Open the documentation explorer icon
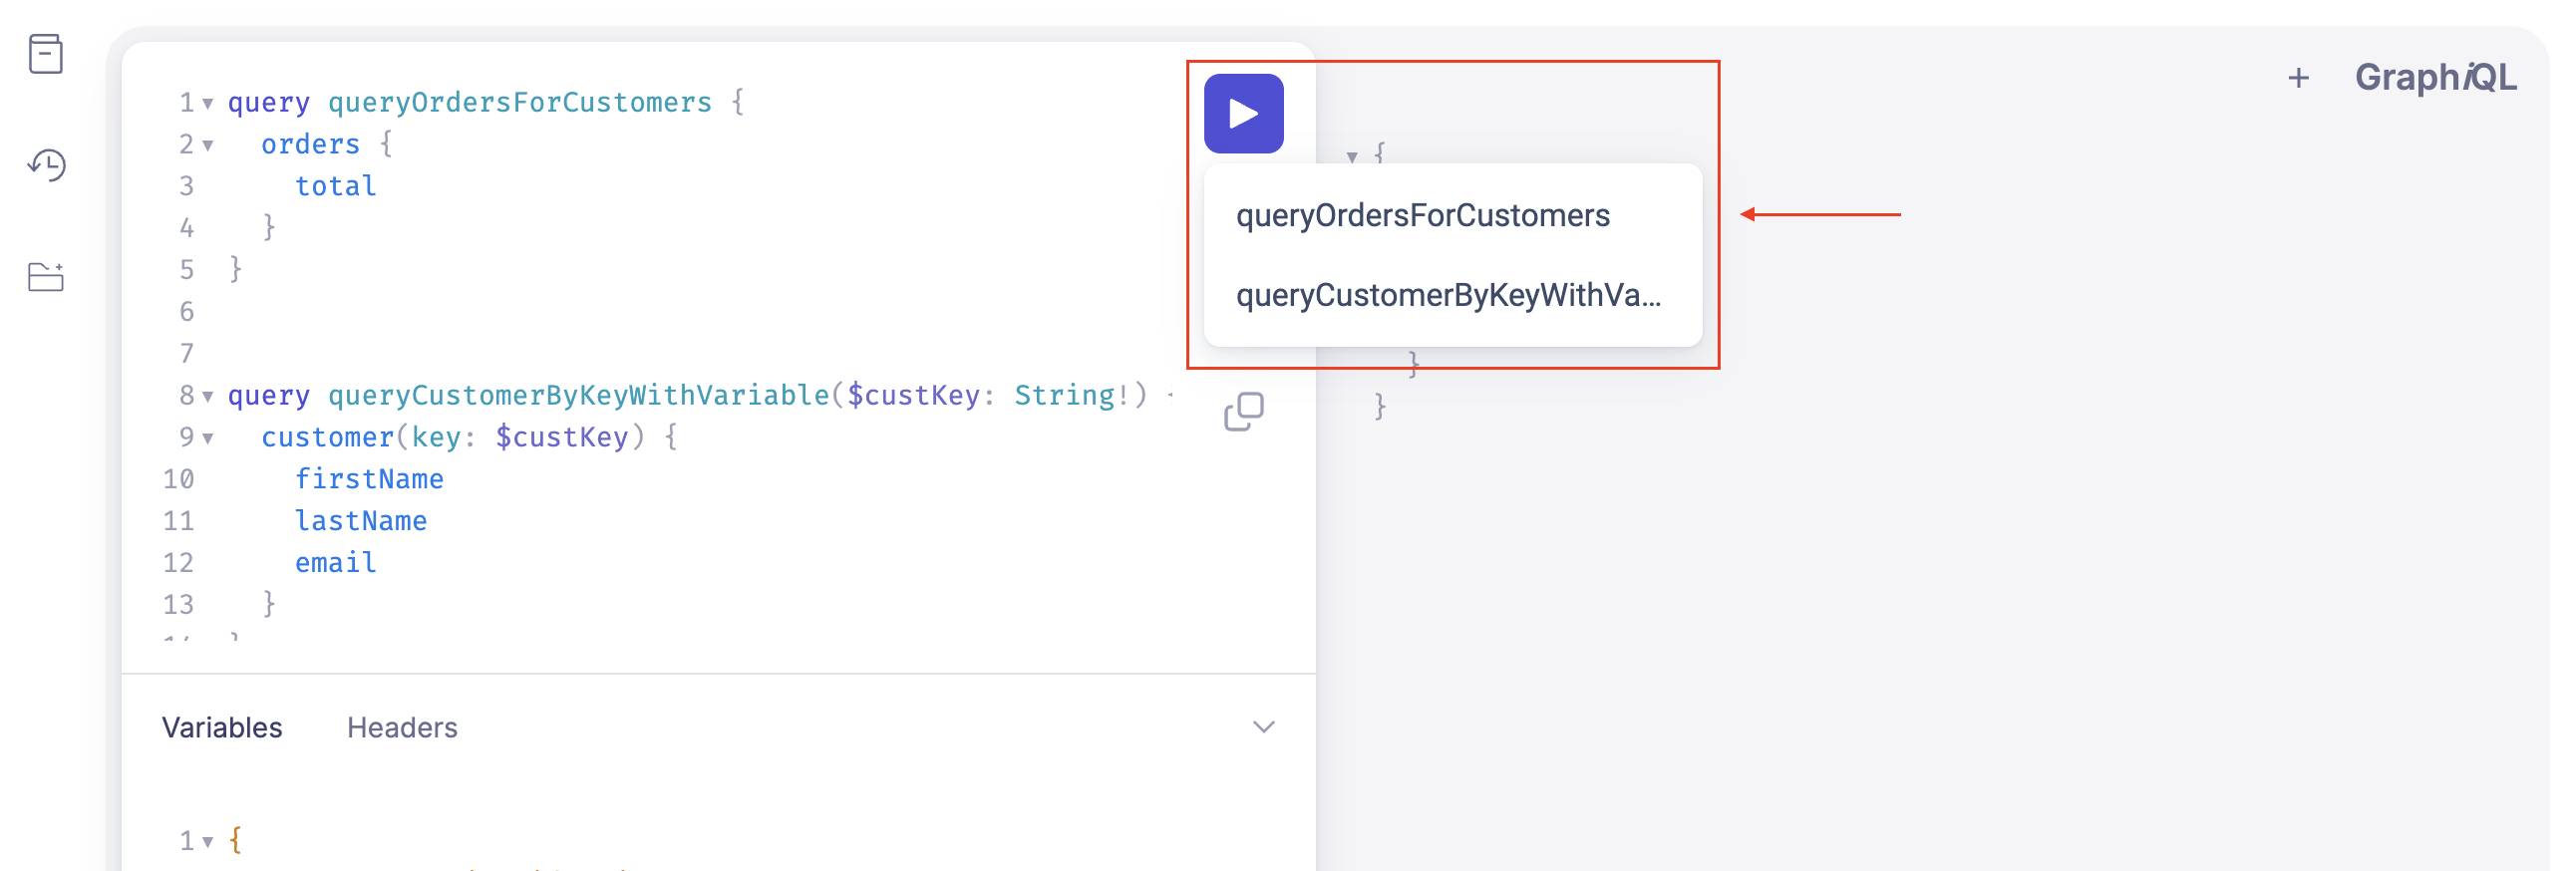The height and width of the screenshot is (871, 2576). click(x=46, y=54)
